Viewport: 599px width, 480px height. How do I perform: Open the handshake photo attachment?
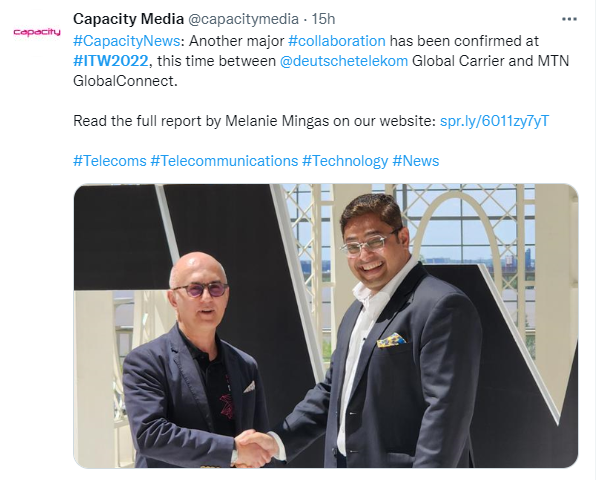pyautogui.click(x=325, y=326)
